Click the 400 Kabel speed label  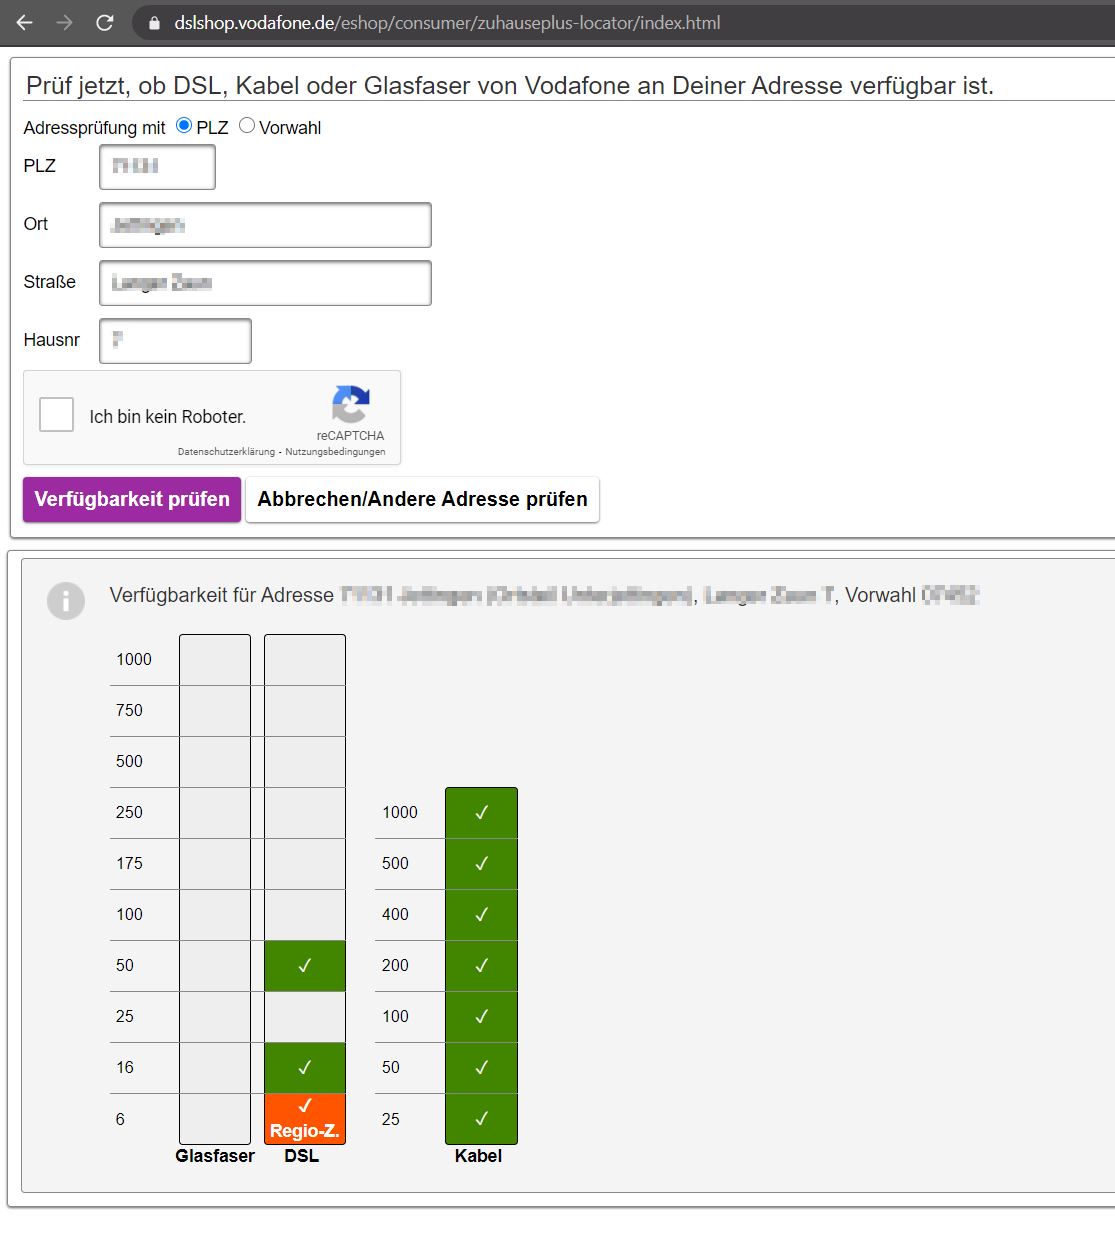(395, 915)
